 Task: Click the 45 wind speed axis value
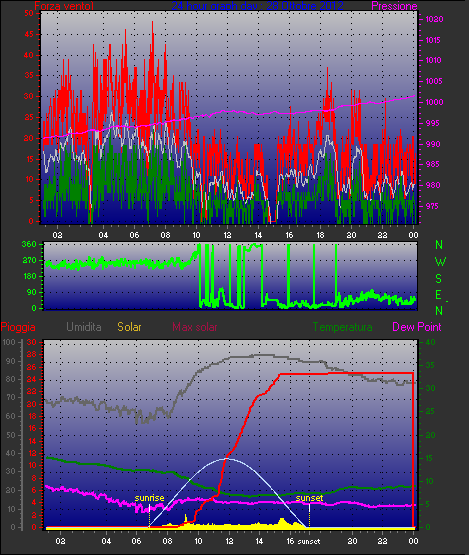coord(29,34)
